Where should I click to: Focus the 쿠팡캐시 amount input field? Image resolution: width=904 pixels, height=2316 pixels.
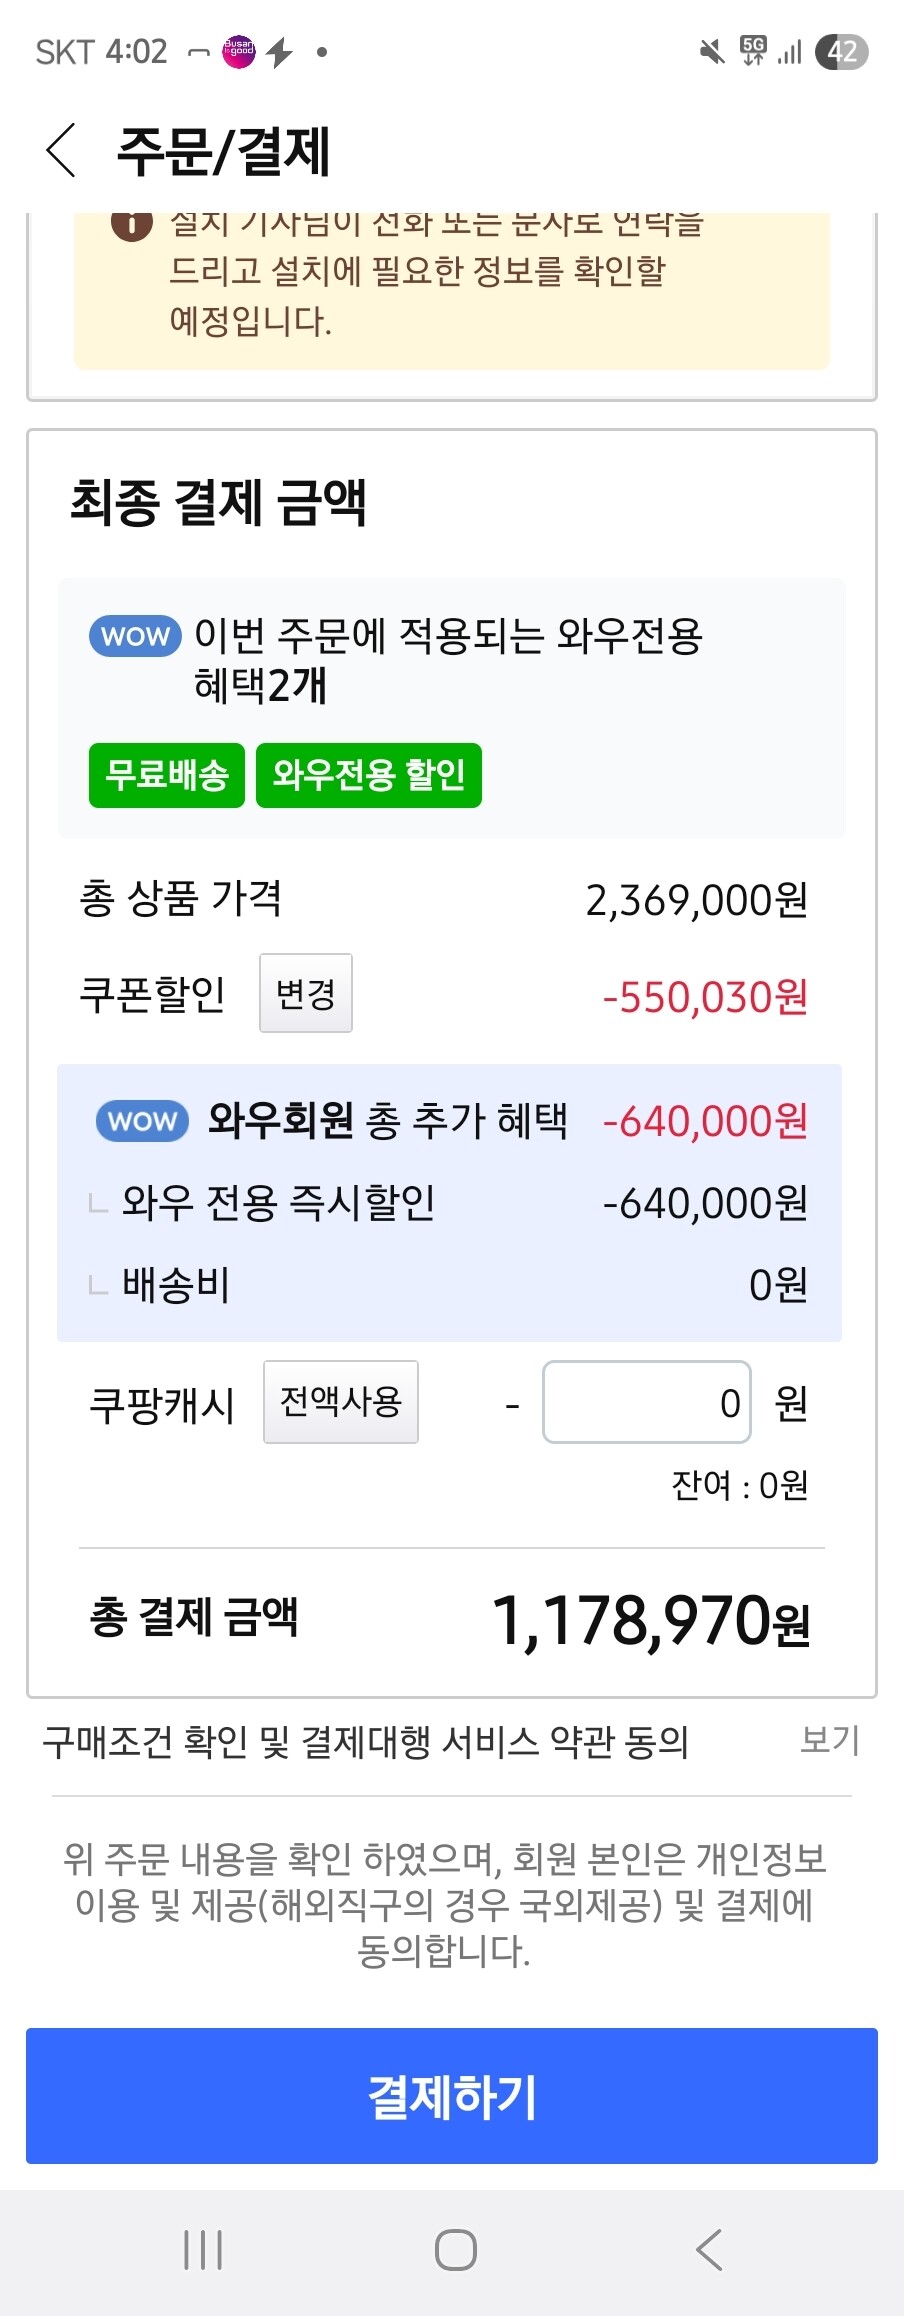pos(646,1402)
